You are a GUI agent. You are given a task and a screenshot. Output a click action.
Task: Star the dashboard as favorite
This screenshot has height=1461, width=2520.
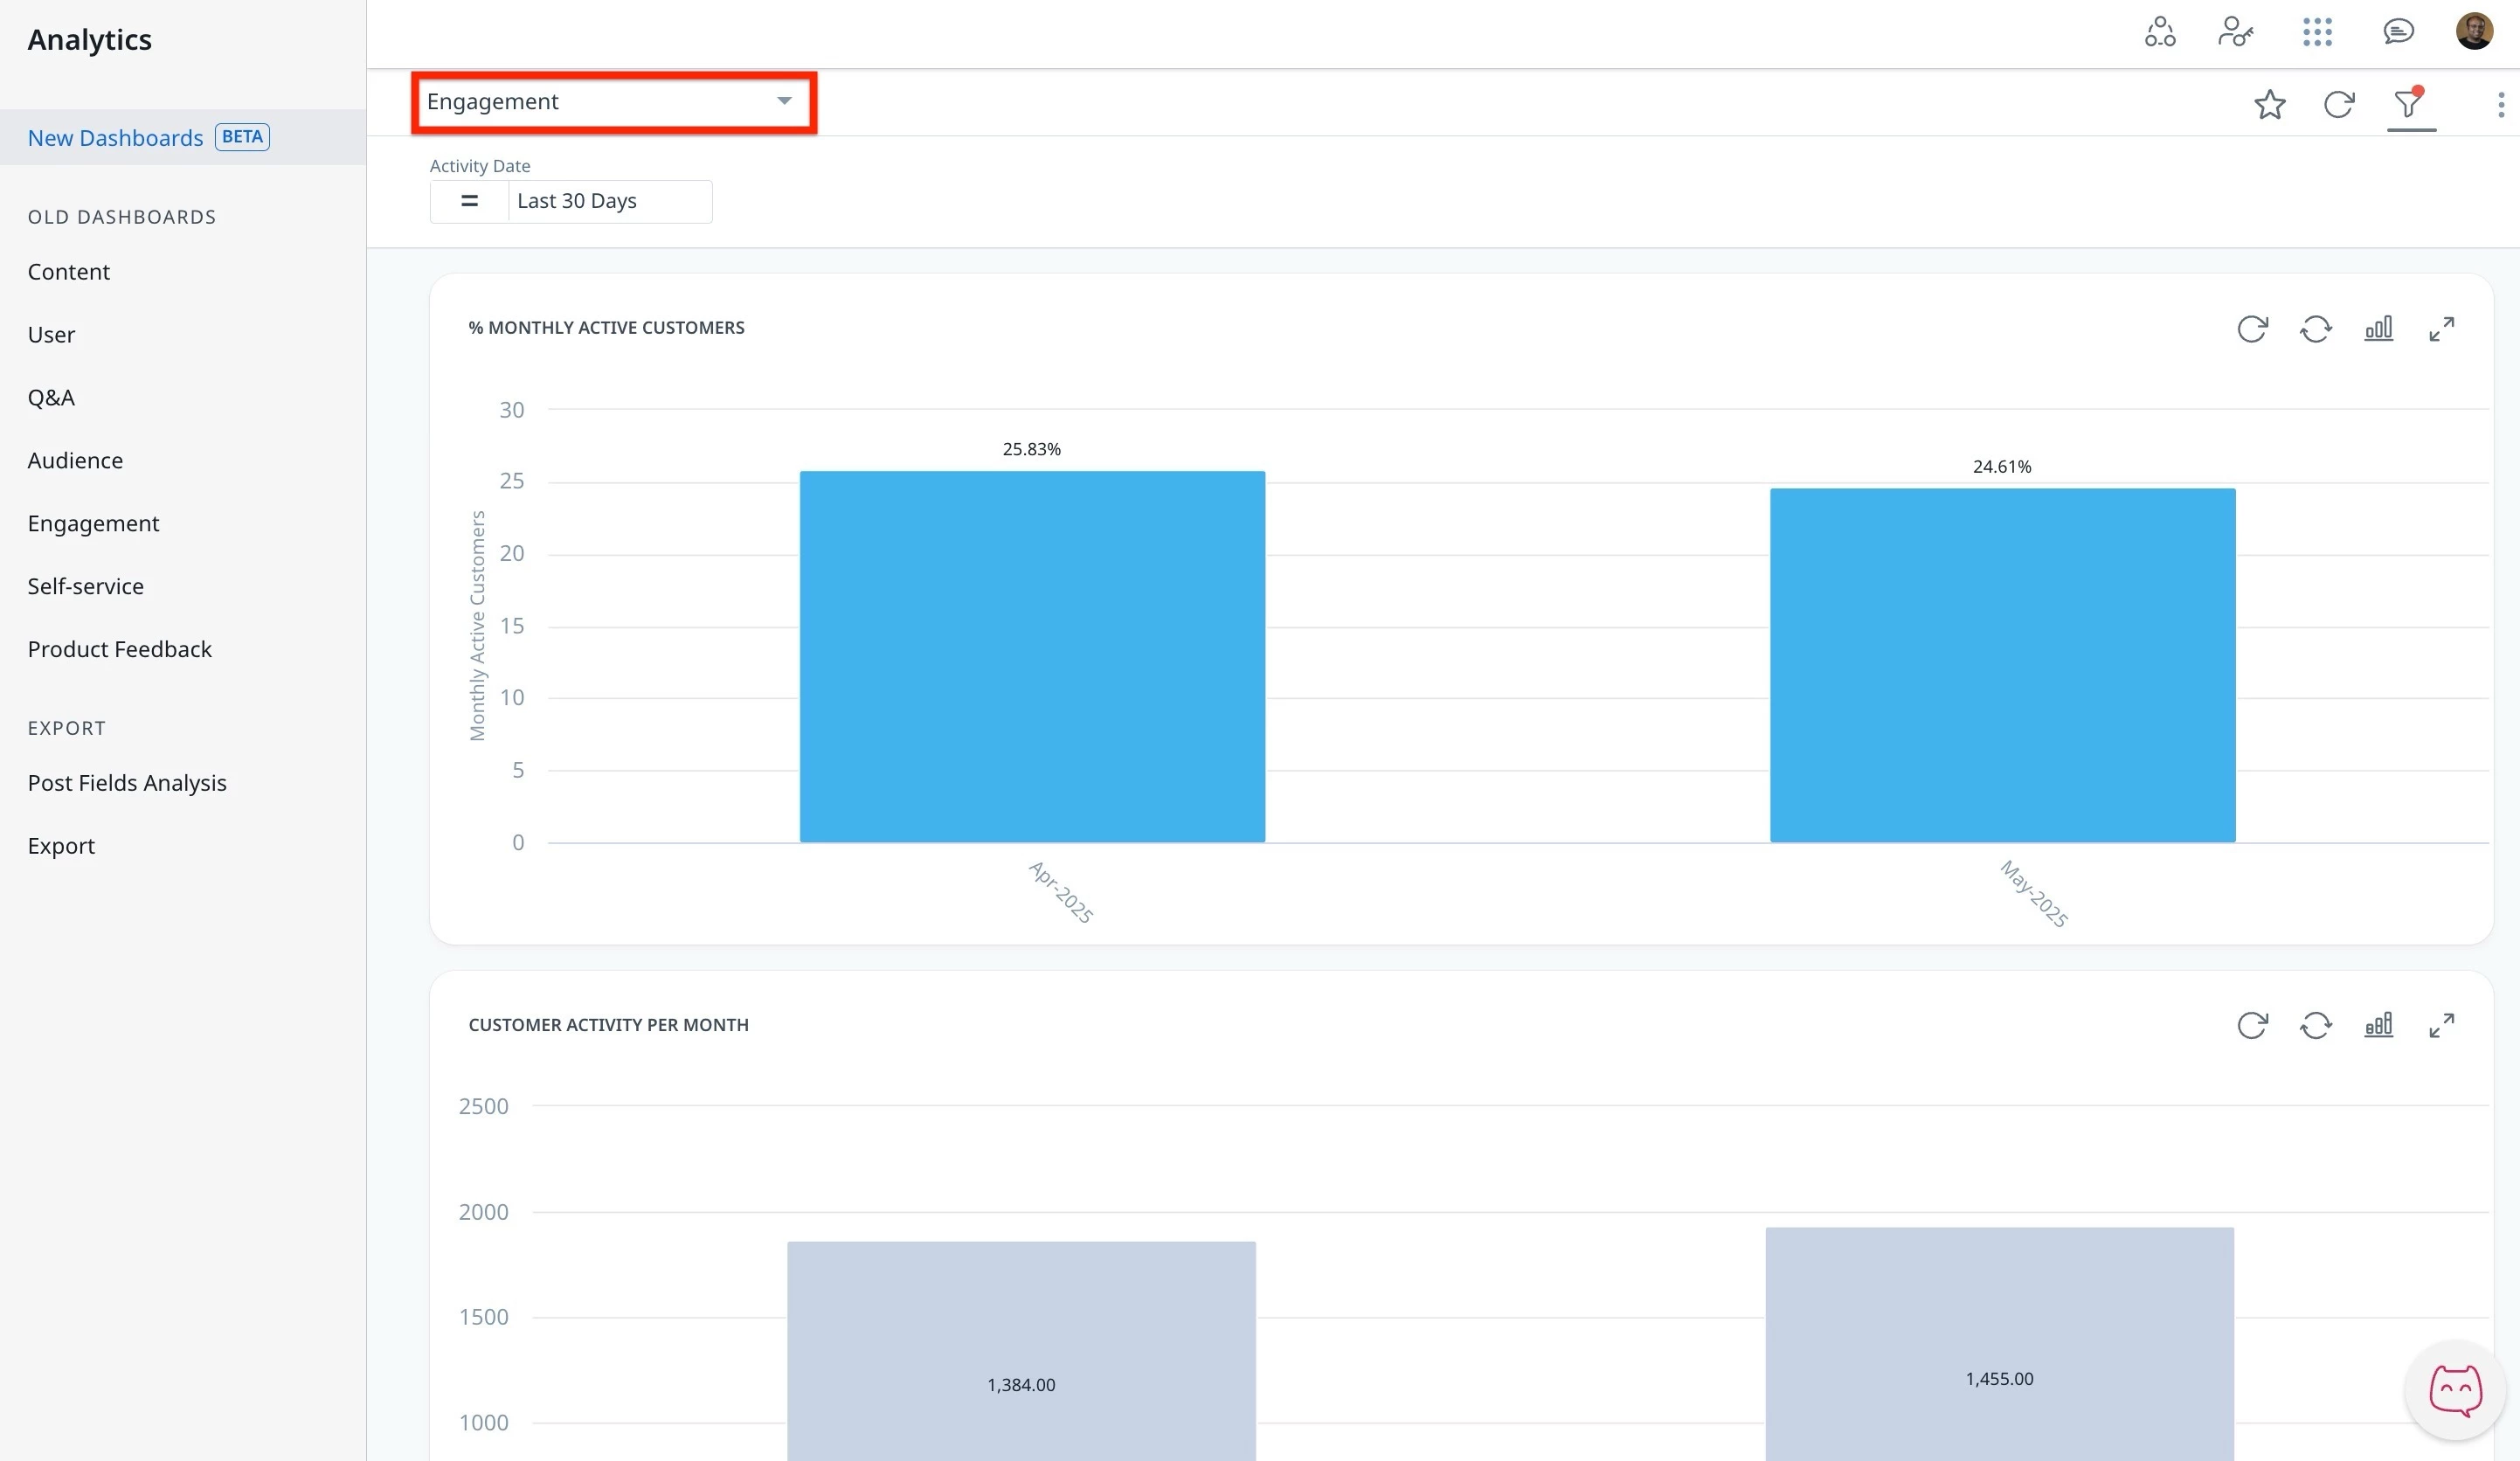pyautogui.click(x=2269, y=104)
